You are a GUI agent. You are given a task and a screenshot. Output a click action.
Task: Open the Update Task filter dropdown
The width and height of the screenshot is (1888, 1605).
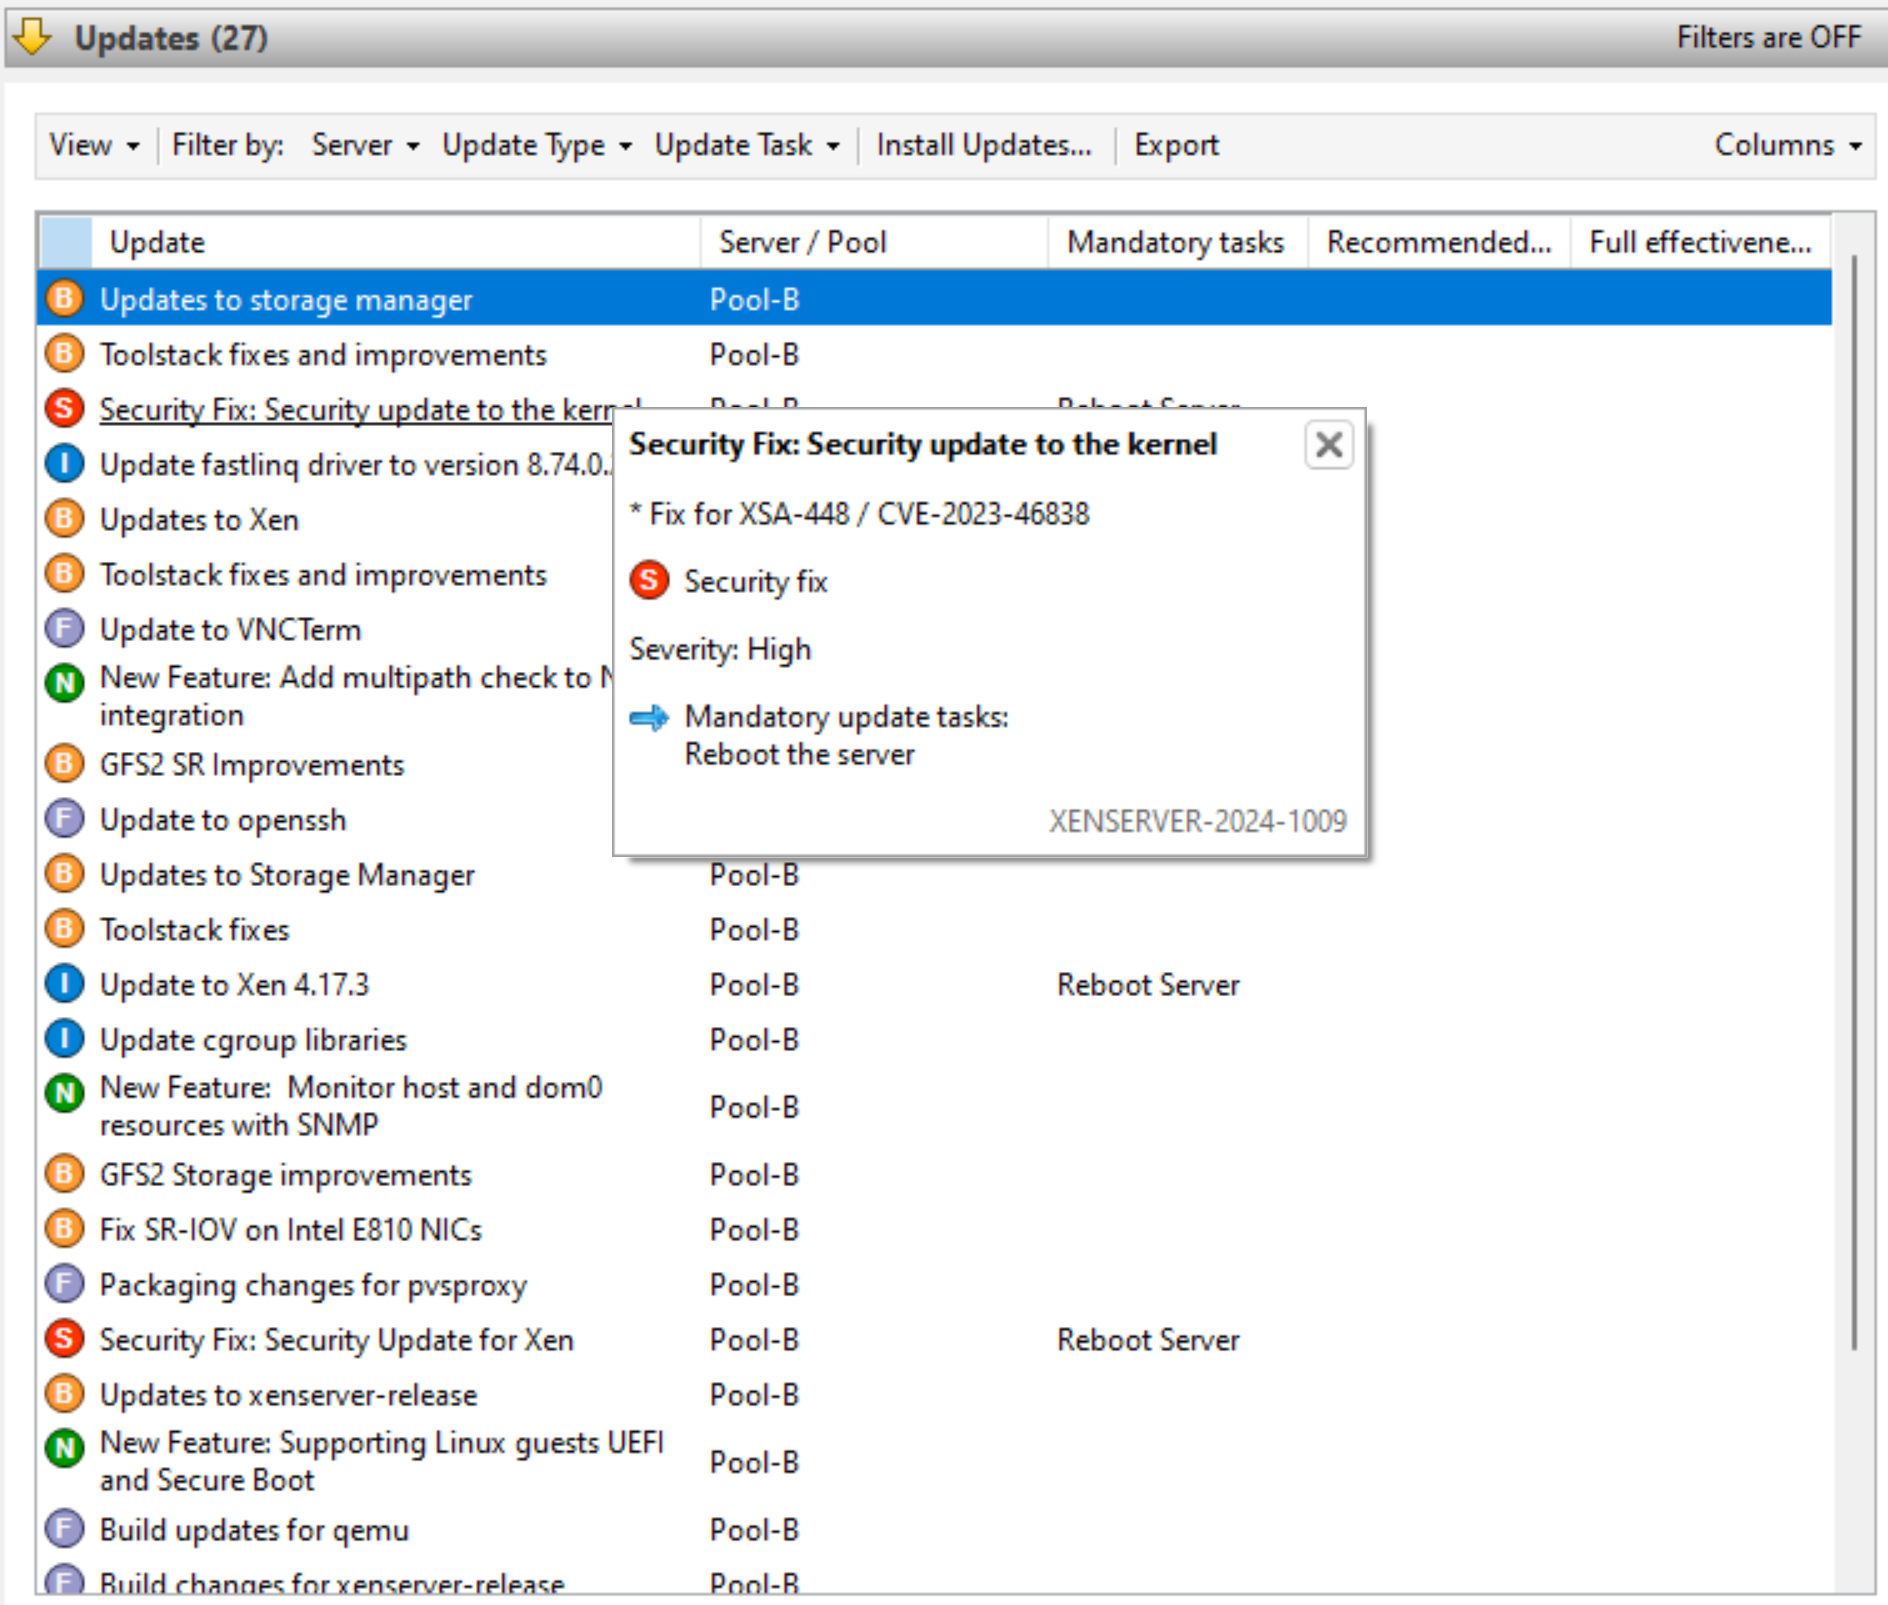[747, 145]
